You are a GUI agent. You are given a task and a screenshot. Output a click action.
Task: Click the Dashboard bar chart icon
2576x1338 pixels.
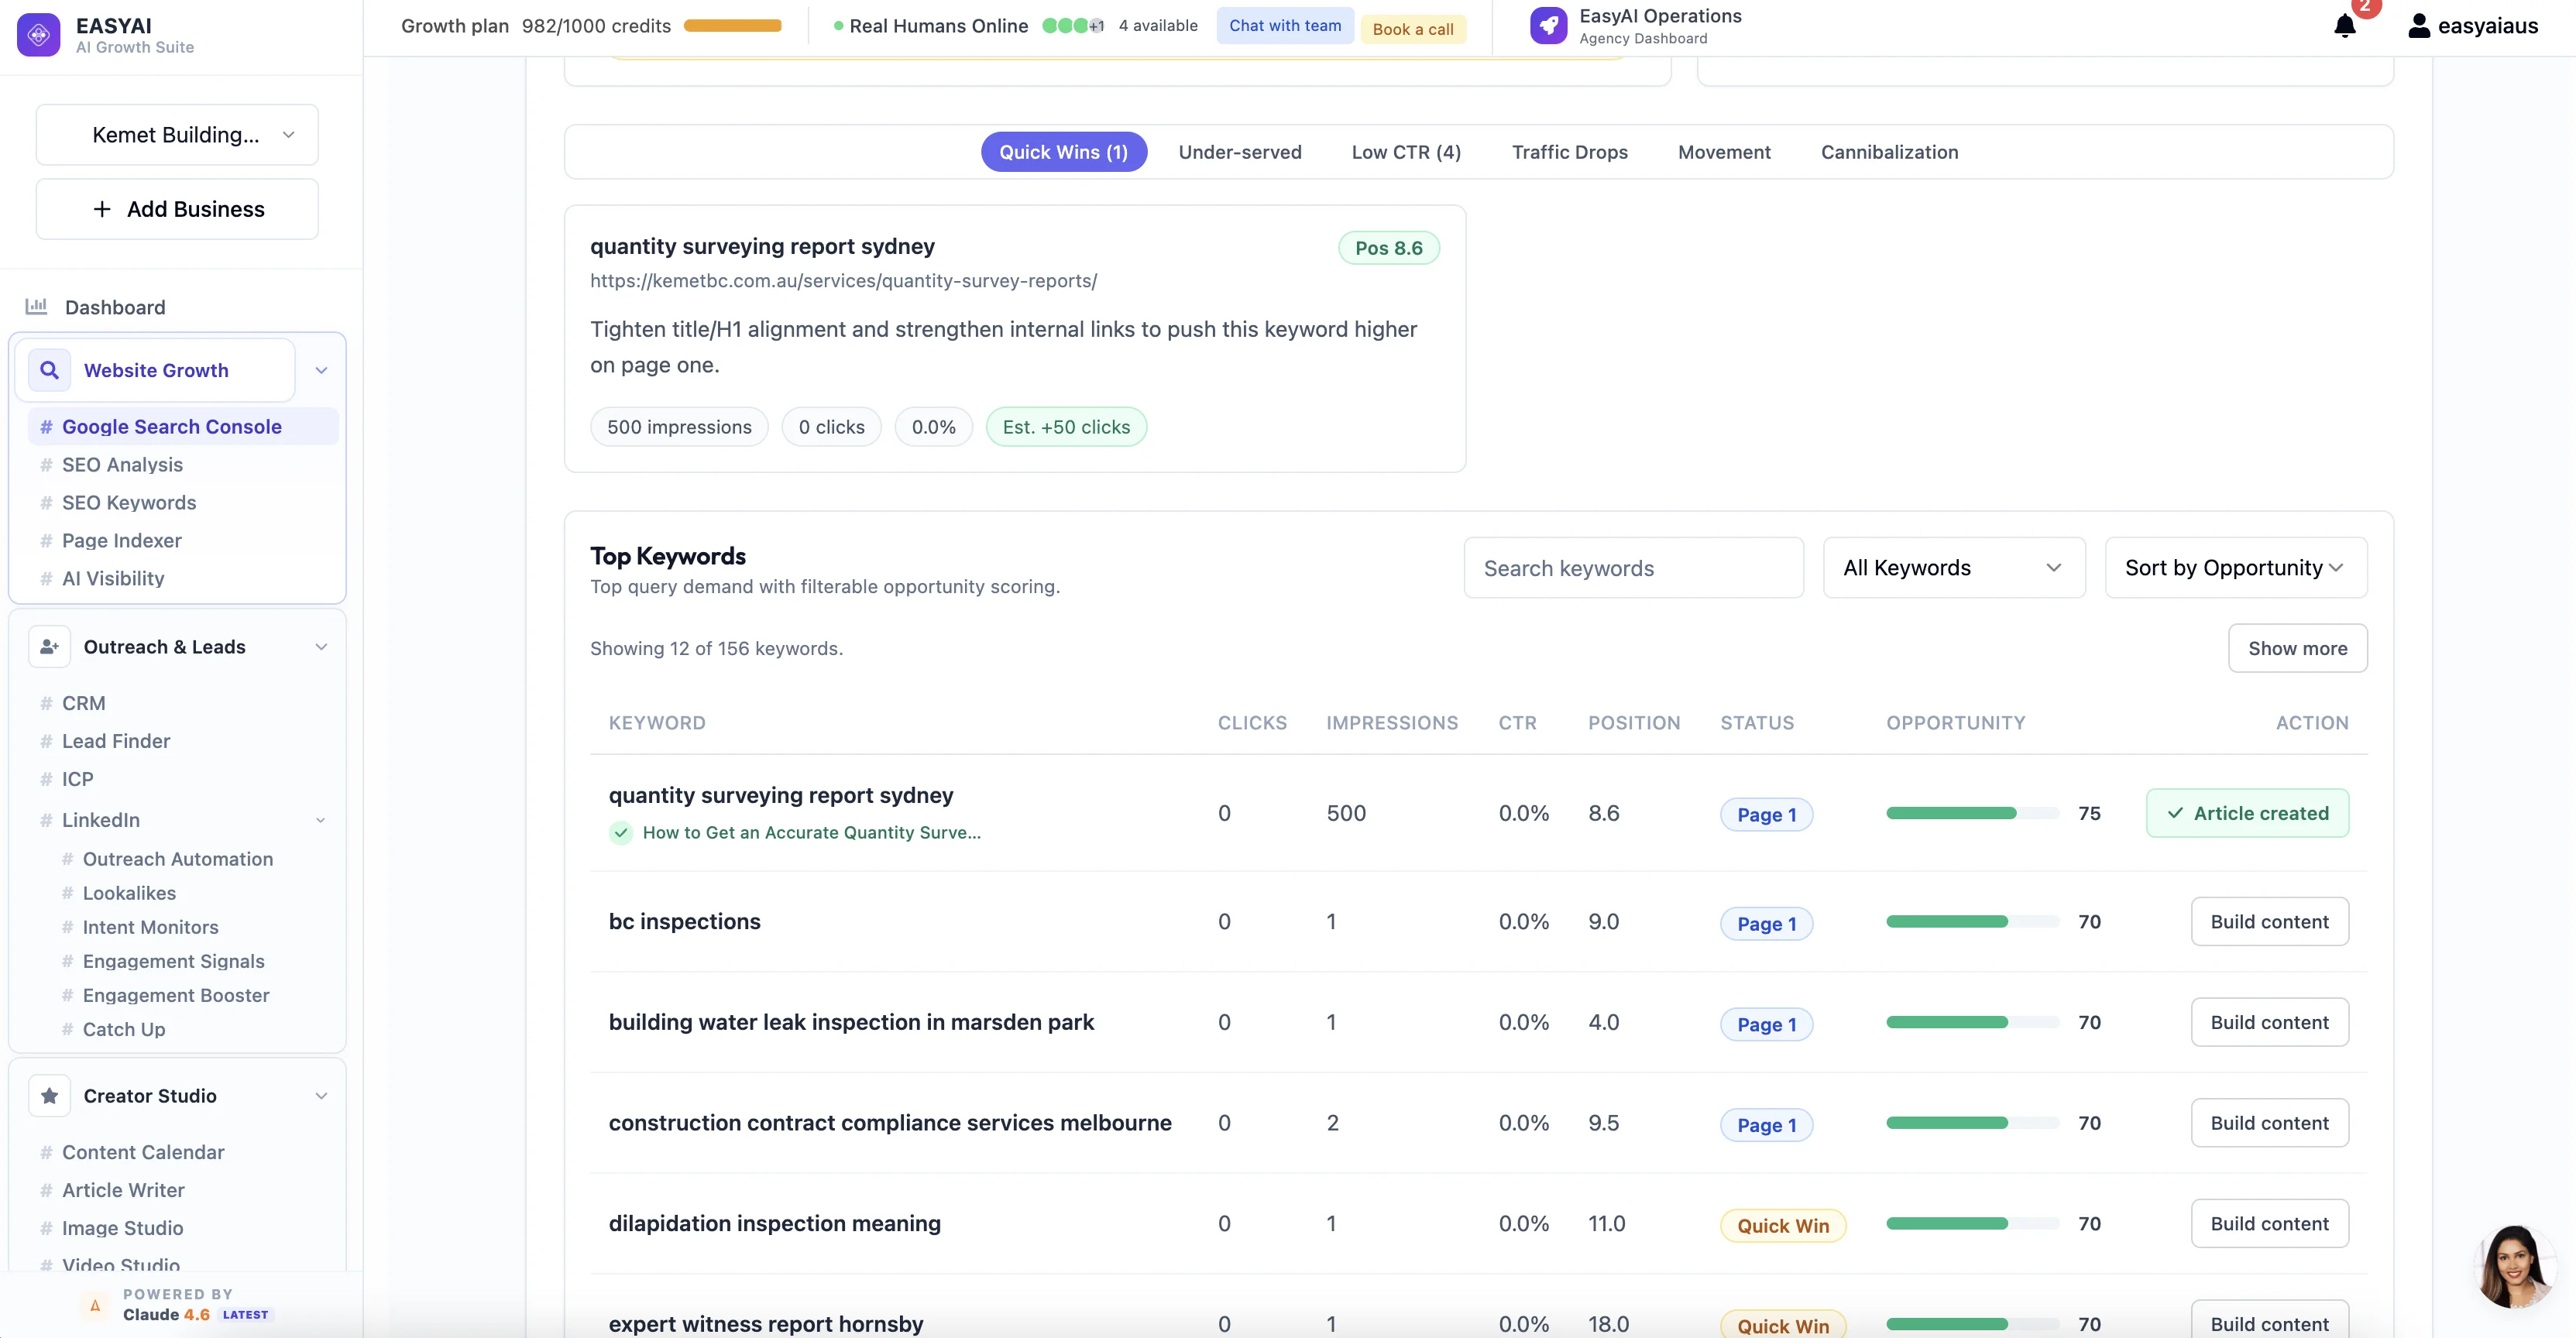(37, 306)
